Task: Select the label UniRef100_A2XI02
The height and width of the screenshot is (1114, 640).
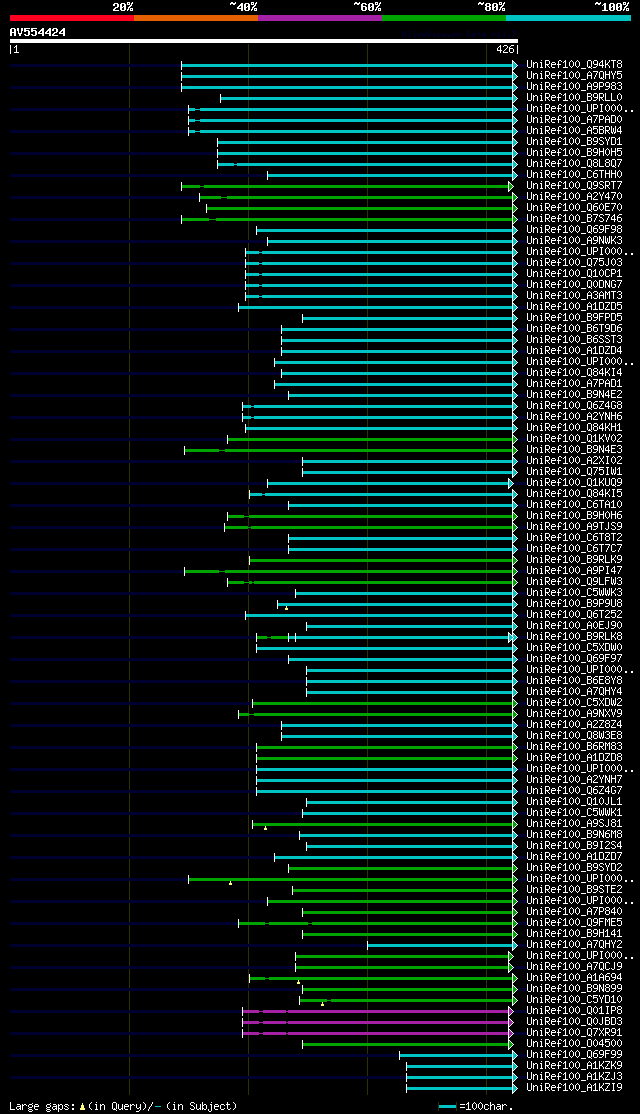Action: click(x=574, y=461)
